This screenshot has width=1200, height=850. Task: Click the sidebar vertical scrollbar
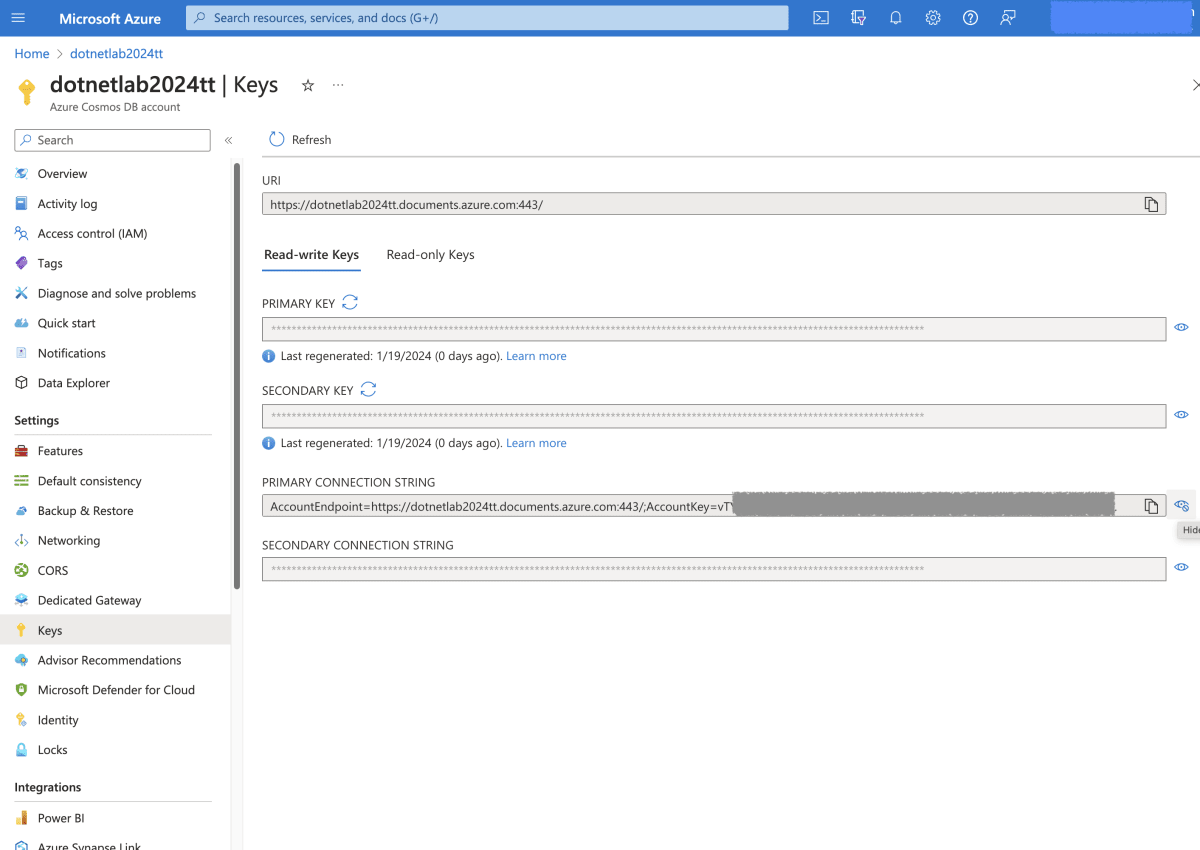(x=237, y=375)
